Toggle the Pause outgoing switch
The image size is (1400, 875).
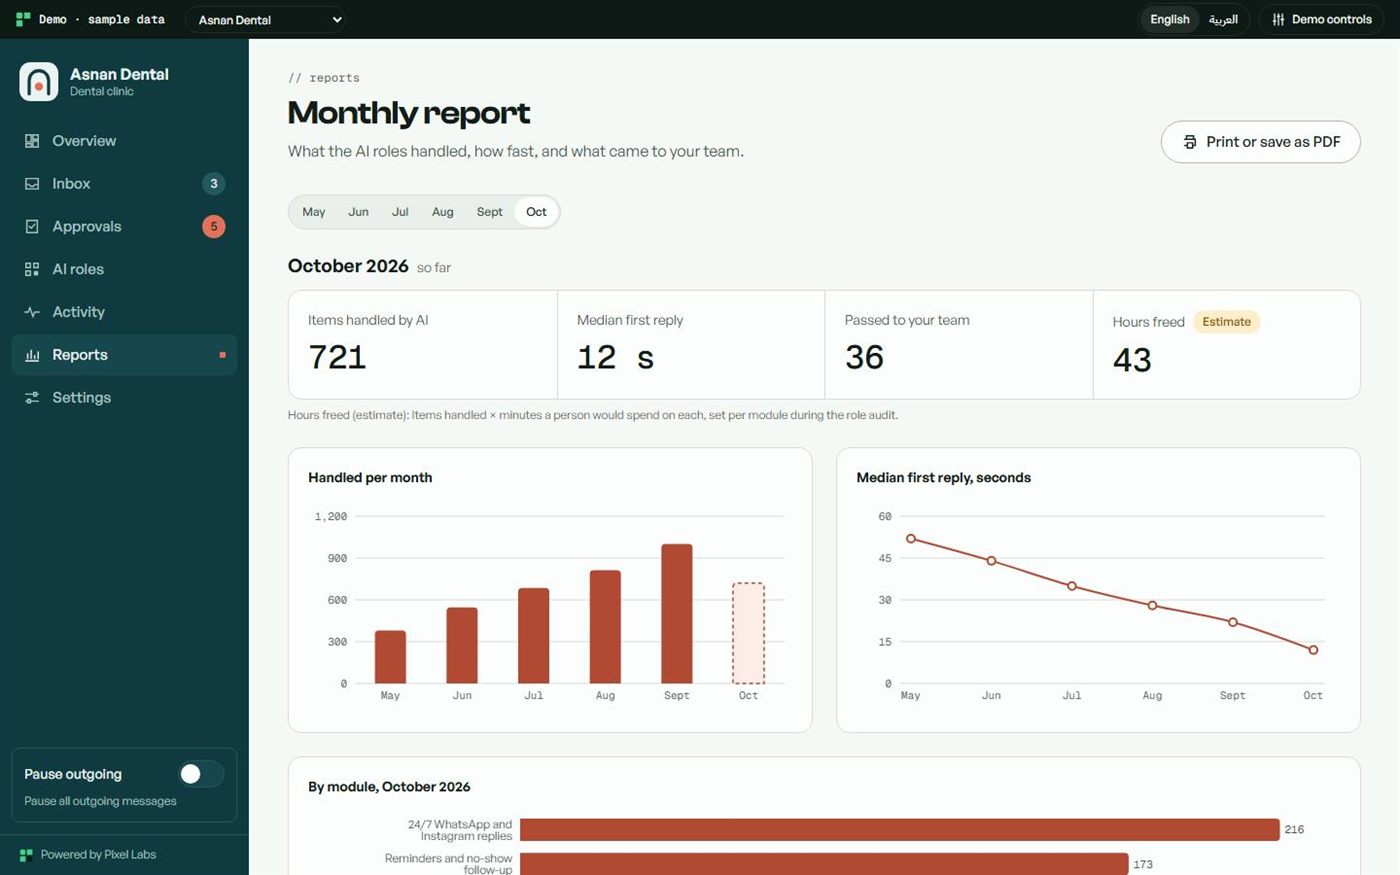coord(201,774)
